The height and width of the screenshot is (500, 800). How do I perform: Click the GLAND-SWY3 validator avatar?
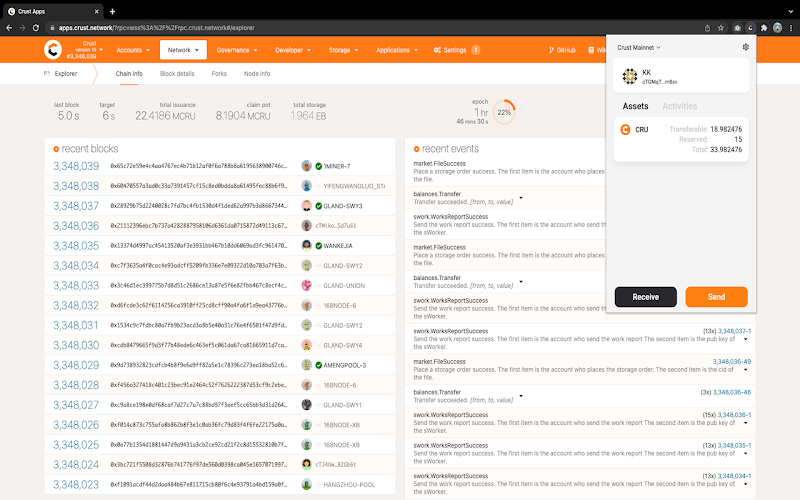pyautogui.click(x=306, y=206)
